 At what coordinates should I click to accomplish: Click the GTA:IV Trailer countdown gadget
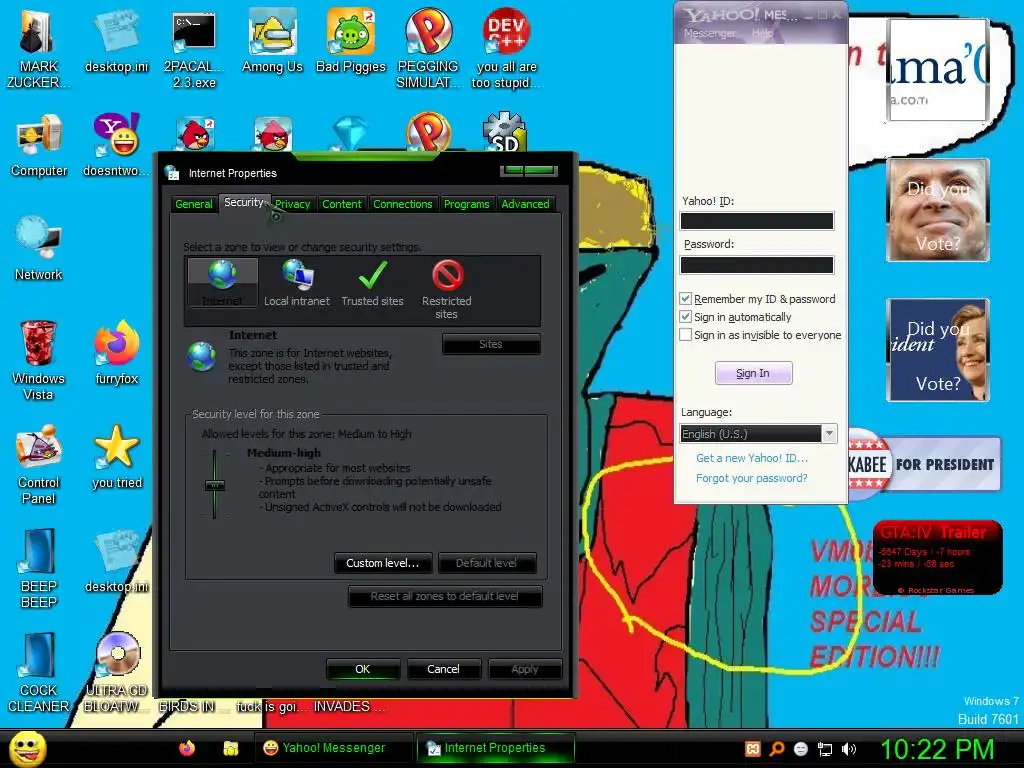[938, 558]
